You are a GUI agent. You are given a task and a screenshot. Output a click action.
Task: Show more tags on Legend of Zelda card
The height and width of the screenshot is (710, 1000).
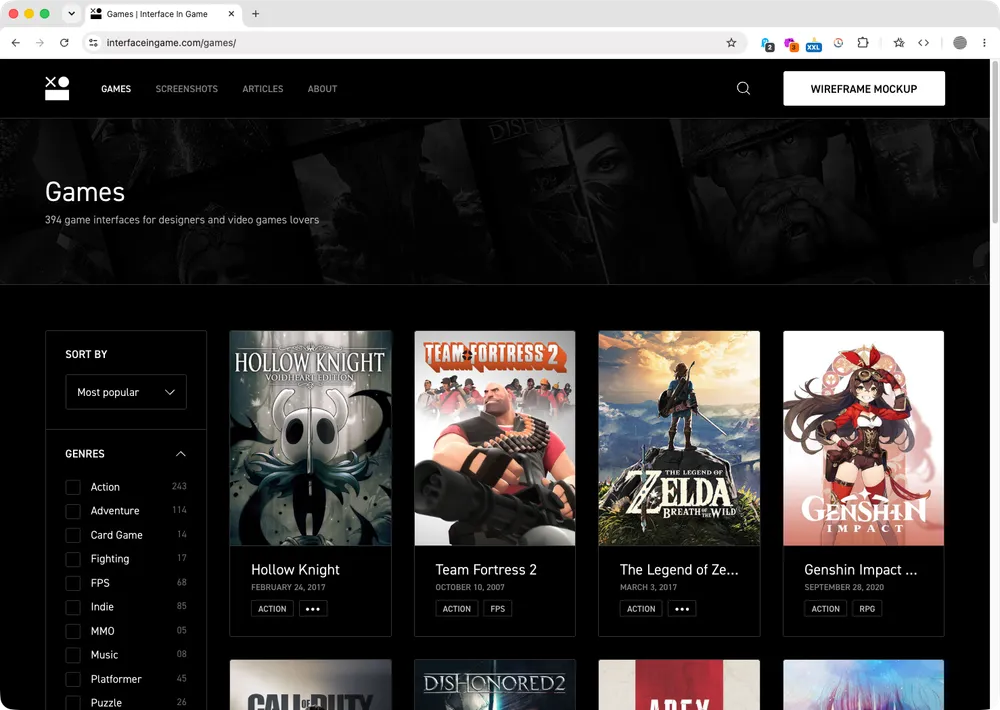[682, 609]
